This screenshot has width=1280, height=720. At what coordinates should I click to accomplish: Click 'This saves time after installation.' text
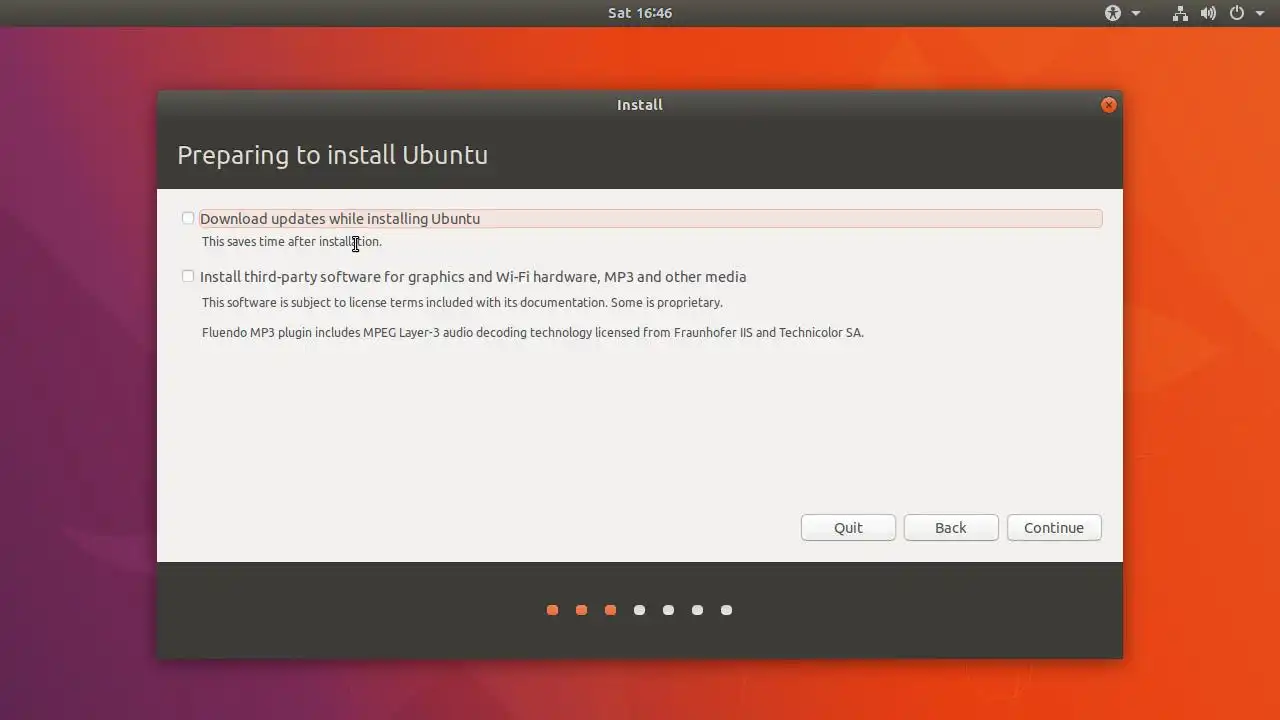click(292, 241)
